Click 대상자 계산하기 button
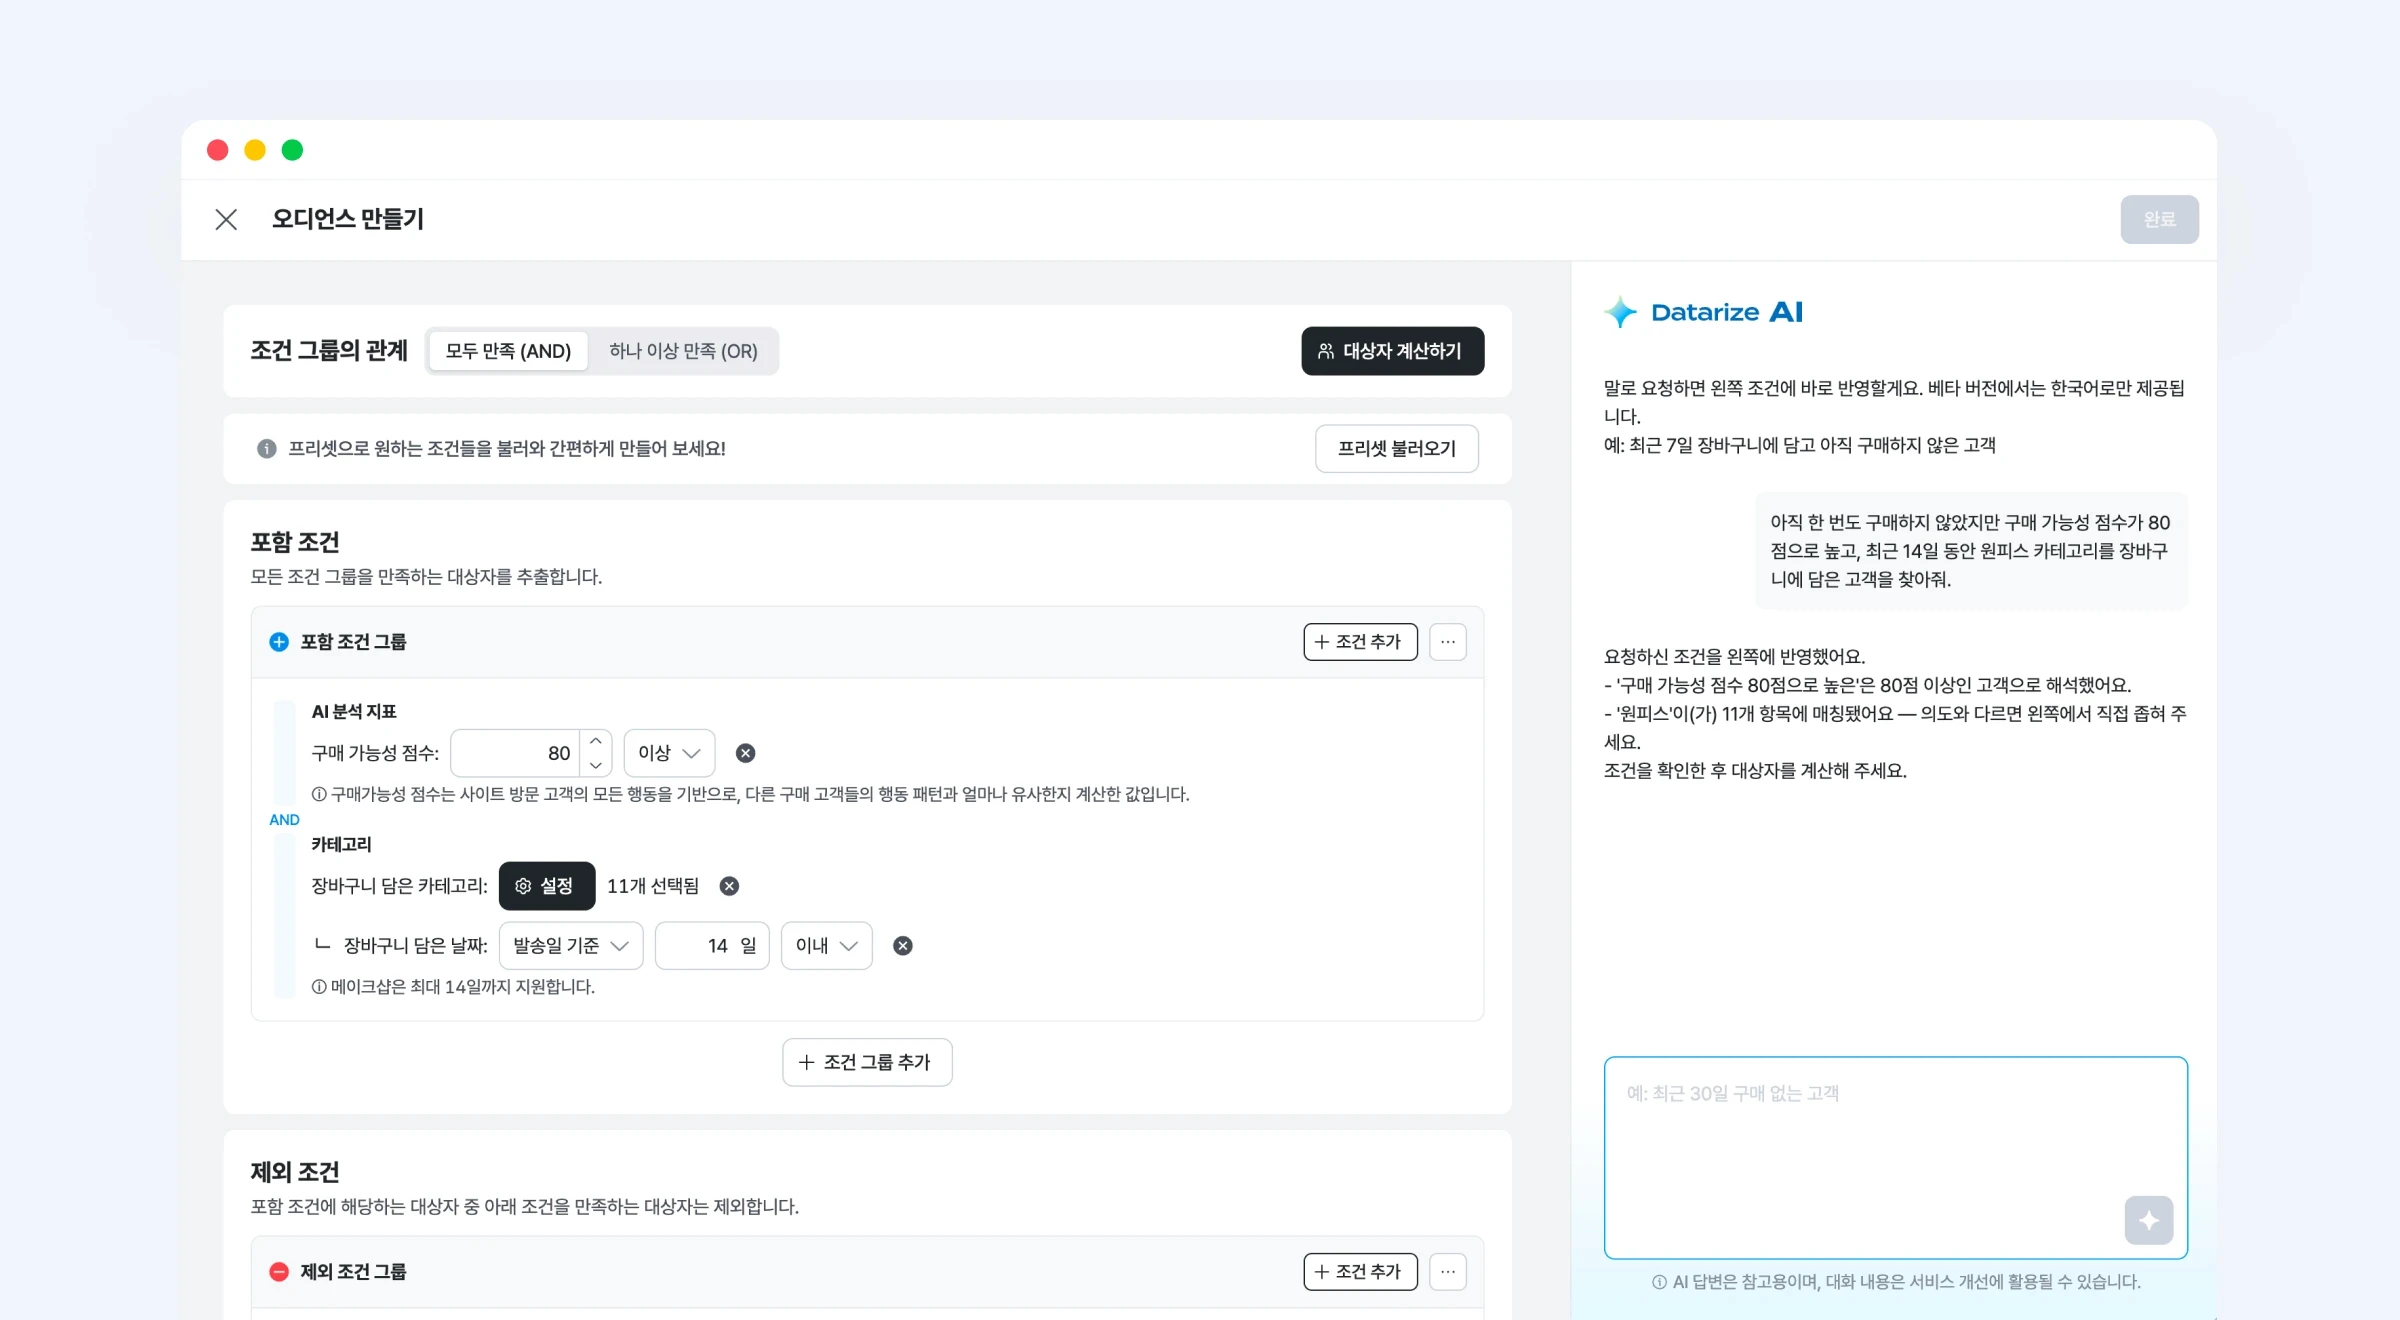2400x1320 pixels. 1392,351
